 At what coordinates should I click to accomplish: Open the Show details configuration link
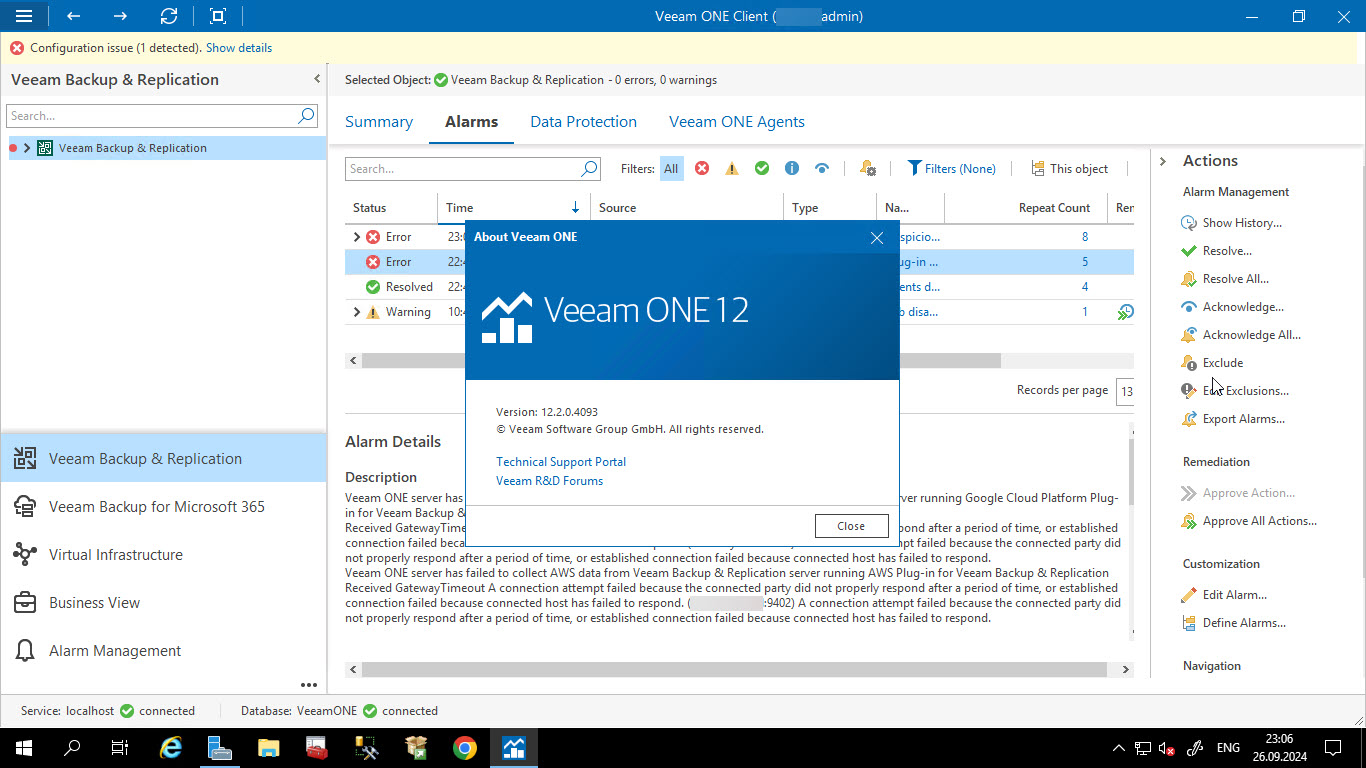click(239, 48)
